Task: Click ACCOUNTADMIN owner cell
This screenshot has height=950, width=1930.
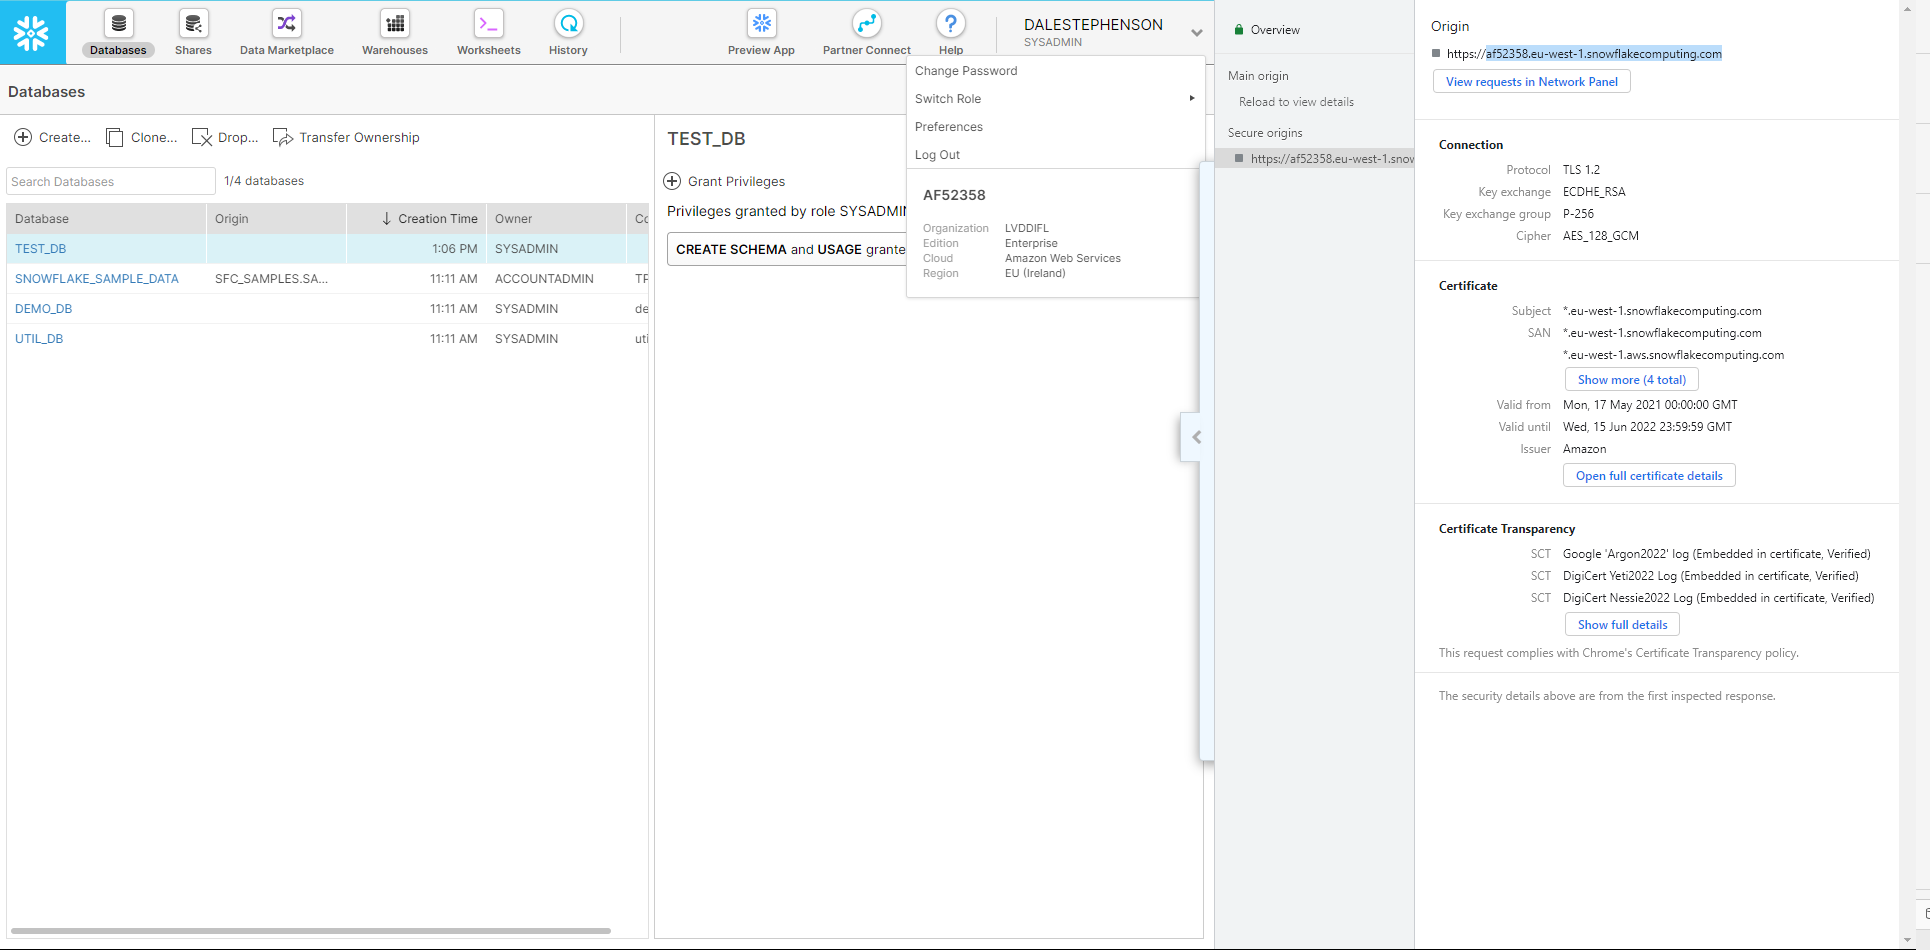Action: pyautogui.click(x=544, y=279)
